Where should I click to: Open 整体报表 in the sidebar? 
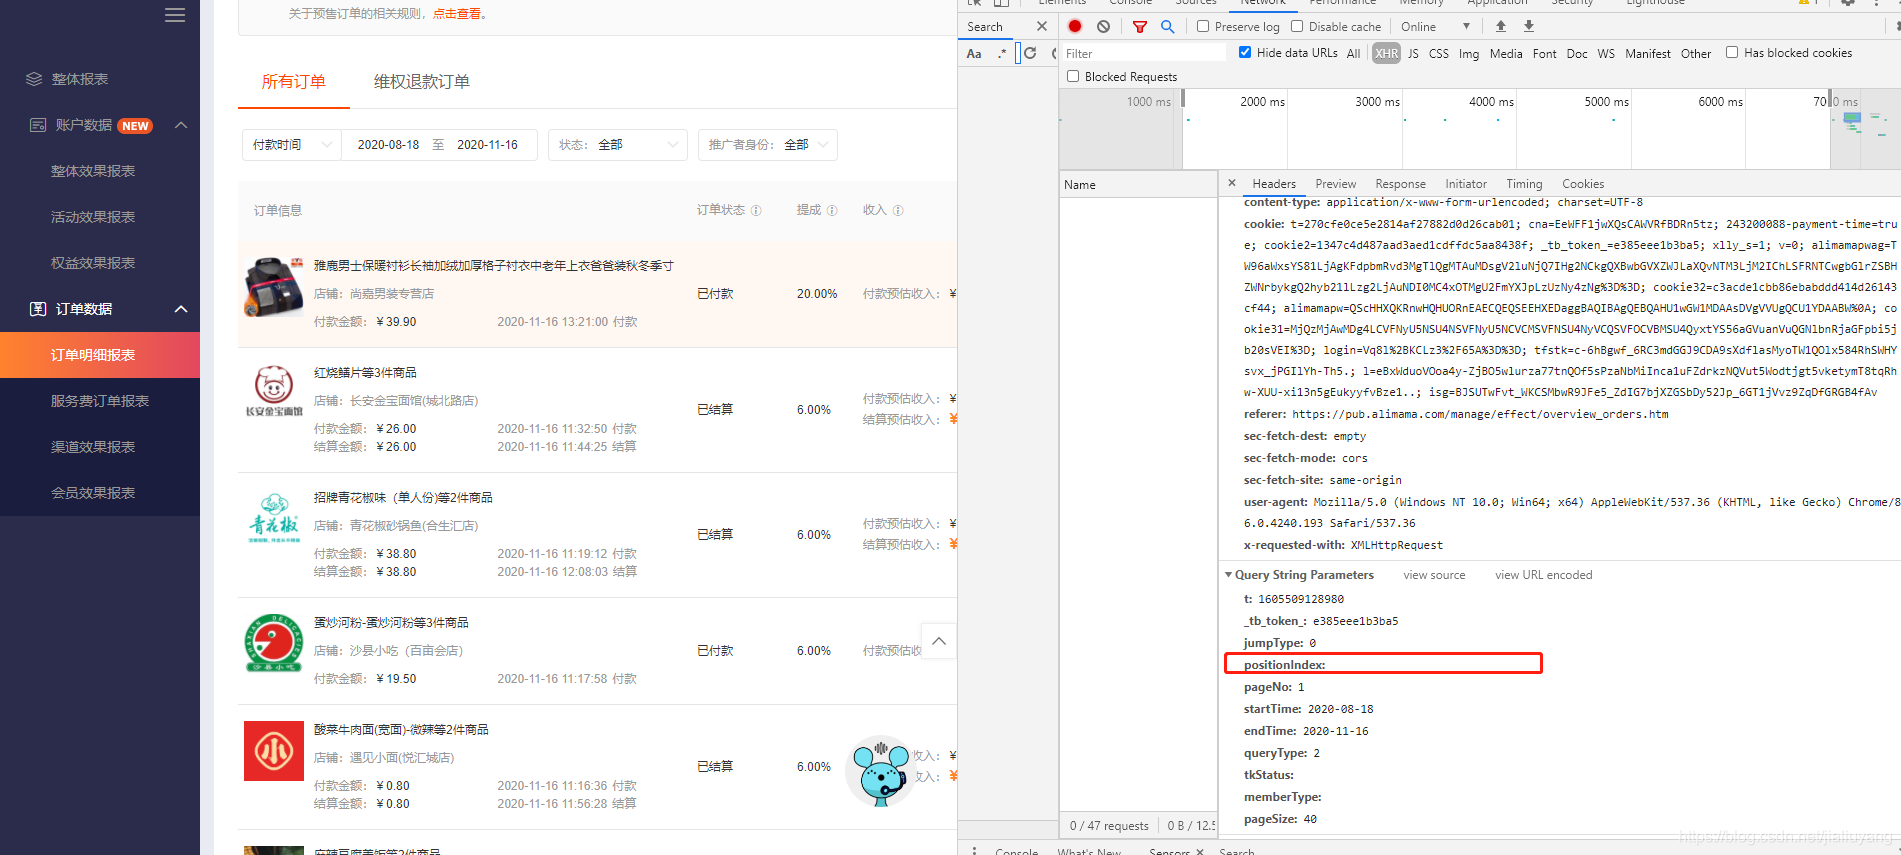[80, 79]
